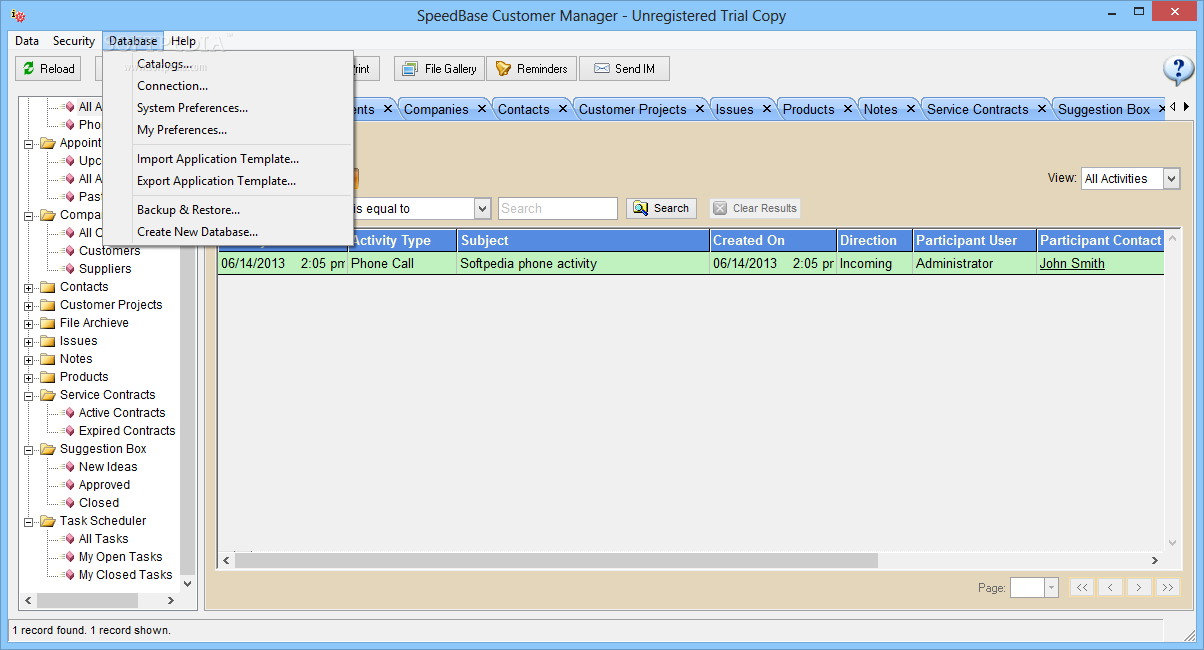1204x650 pixels.
Task: Close the Customer Projects tab
Action: point(699,108)
